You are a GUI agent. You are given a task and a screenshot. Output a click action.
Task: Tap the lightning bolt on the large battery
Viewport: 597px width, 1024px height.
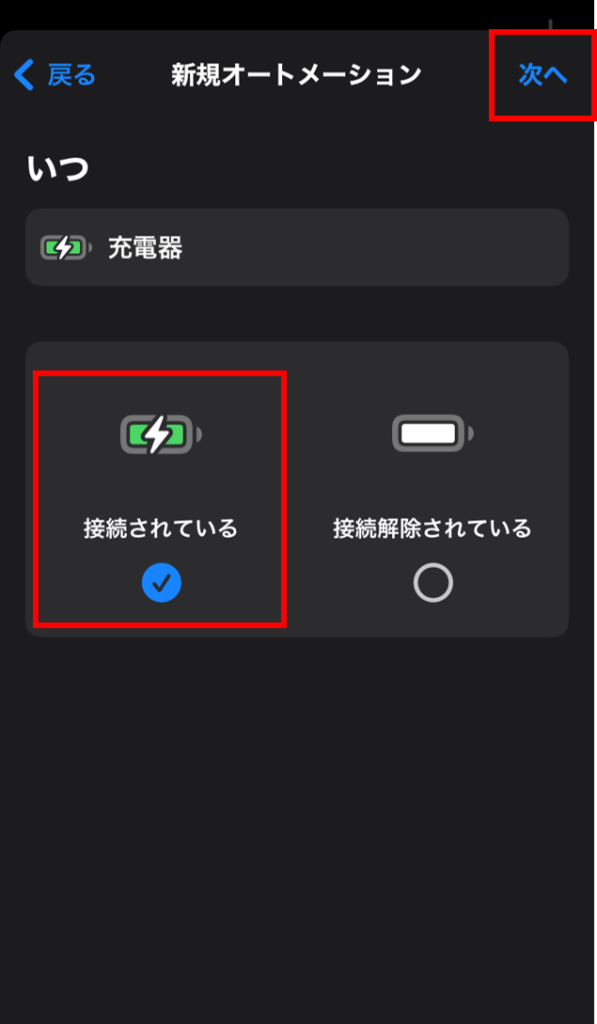(x=157, y=434)
